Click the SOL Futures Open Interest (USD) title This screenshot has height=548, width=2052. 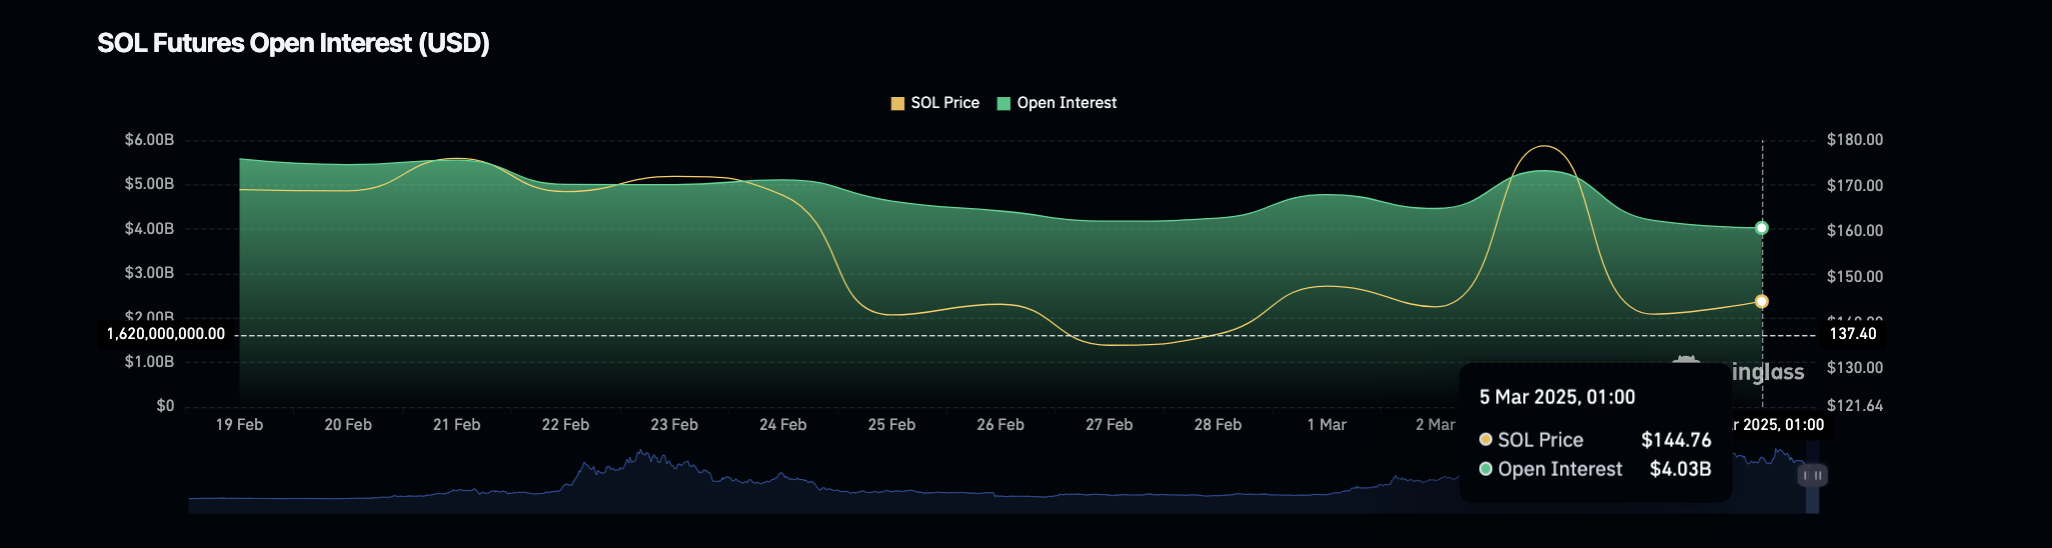[293, 43]
